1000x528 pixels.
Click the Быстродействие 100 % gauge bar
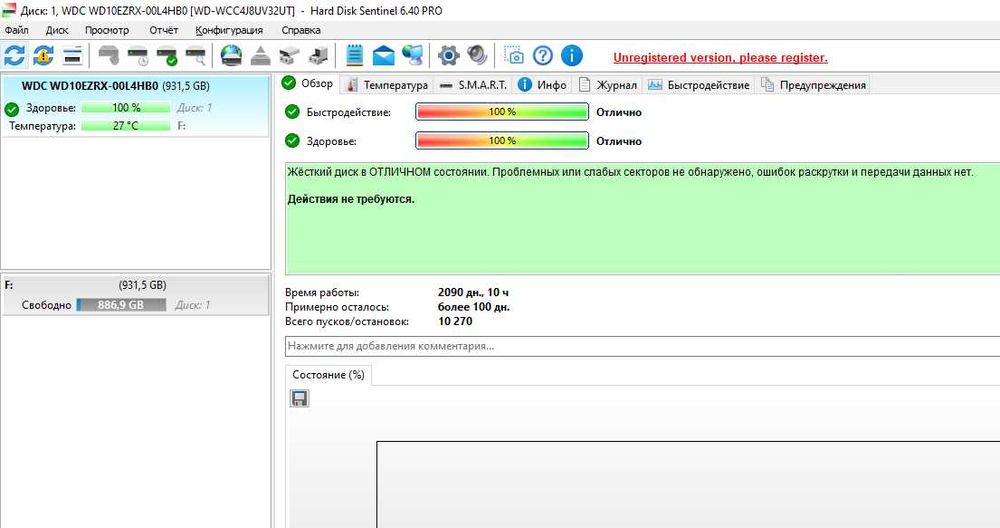pyautogui.click(x=502, y=112)
